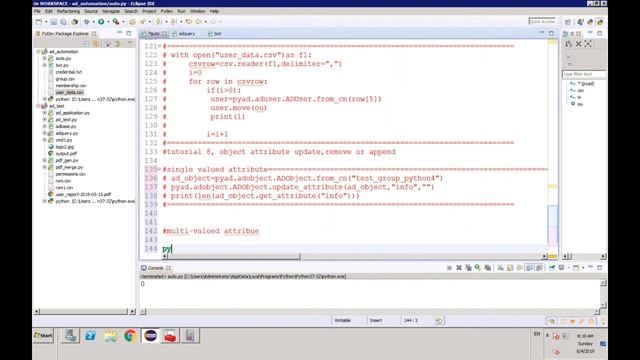
Task: Click Expand All icon in Outline
Action: [x=588, y=44]
